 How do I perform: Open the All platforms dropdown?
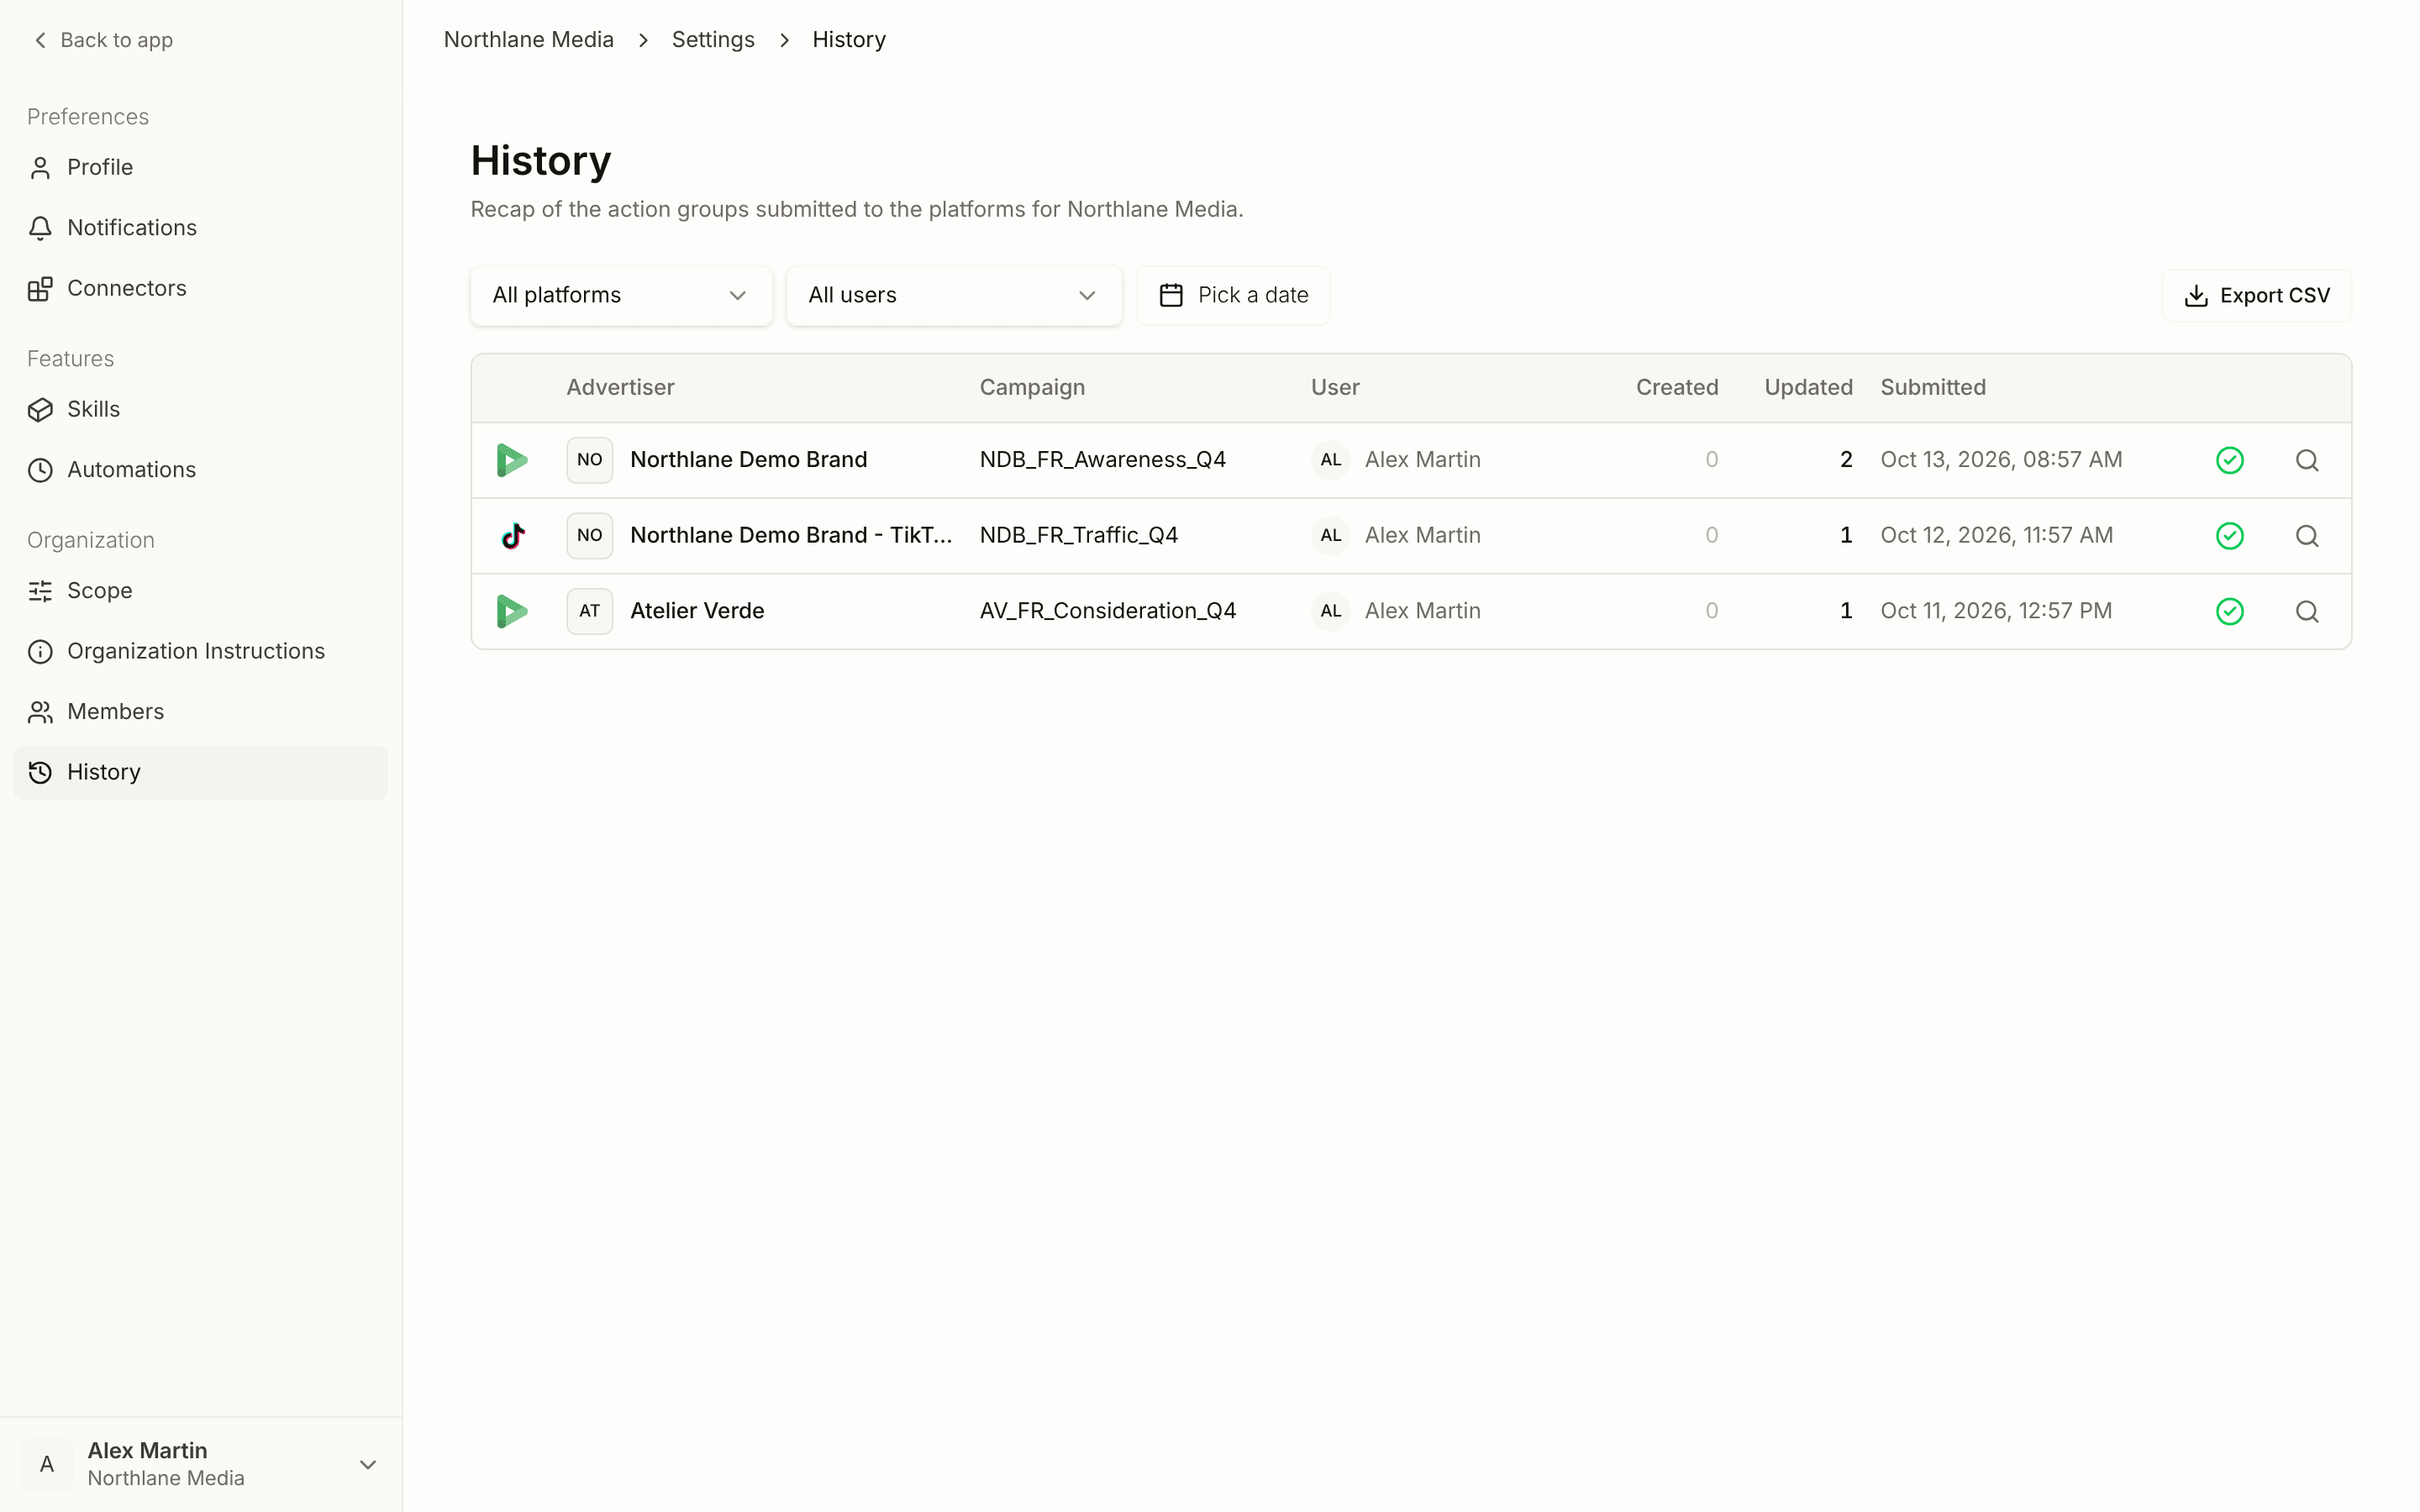tap(621, 295)
